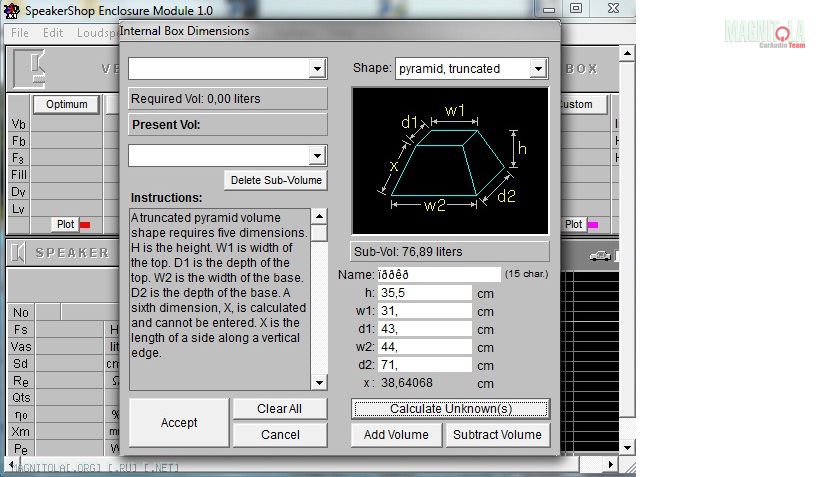Image resolution: width=825 pixels, height=477 pixels.
Task: Click the speaker icon beside SPEAKER heading
Action: (x=17, y=253)
